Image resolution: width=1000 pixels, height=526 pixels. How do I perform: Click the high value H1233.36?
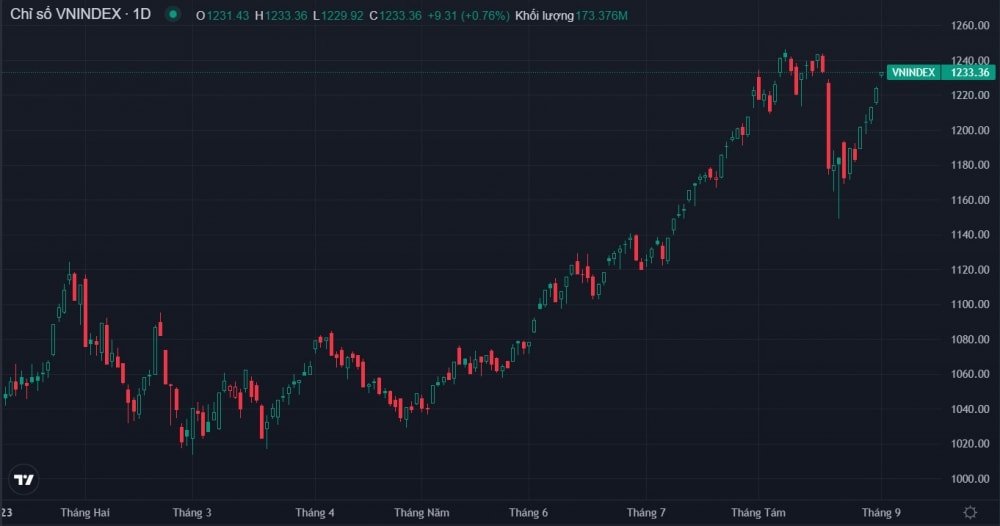coord(281,15)
